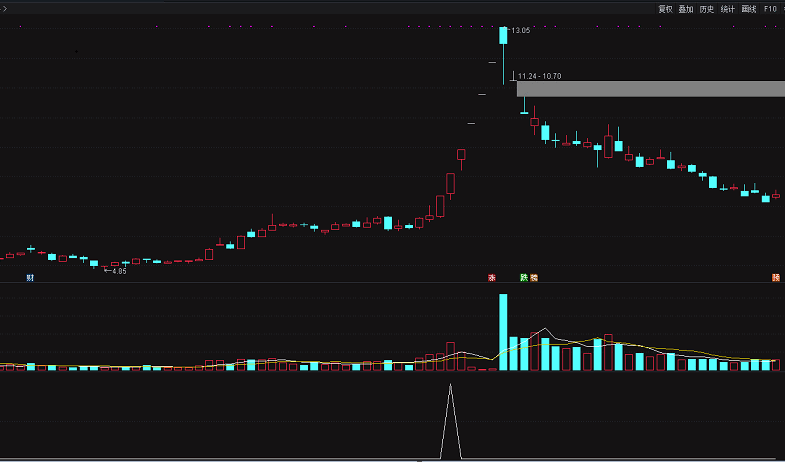Select the lowest candlestick near 4.85
This screenshot has width=785, height=462.
105,267
